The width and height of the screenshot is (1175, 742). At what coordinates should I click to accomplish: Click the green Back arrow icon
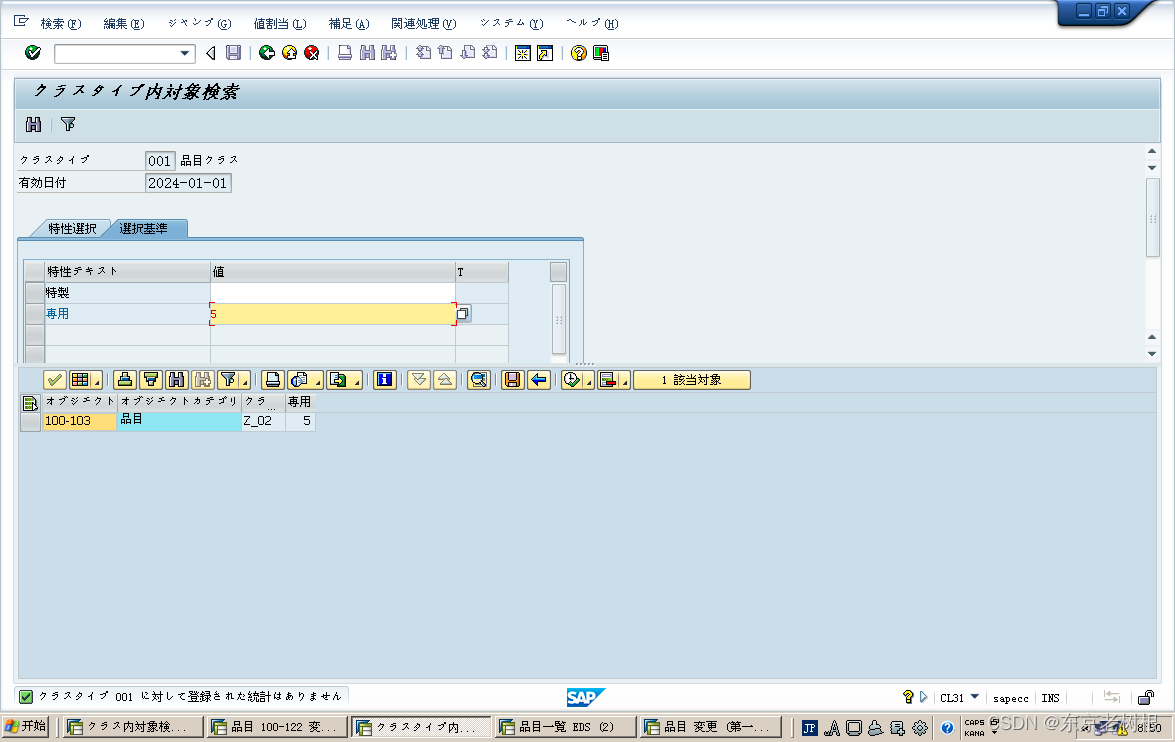click(266, 53)
